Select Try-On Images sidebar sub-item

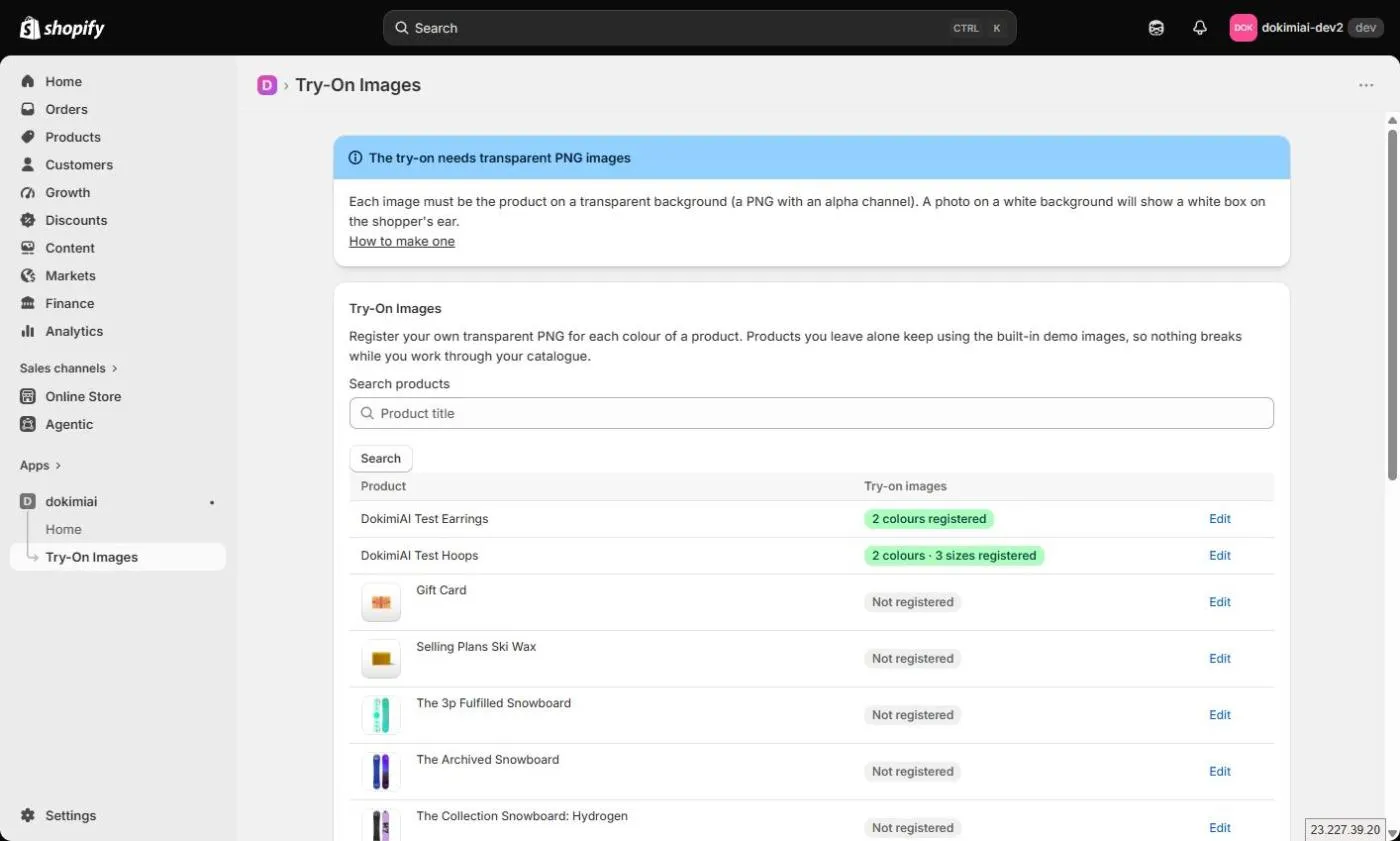(118, 557)
